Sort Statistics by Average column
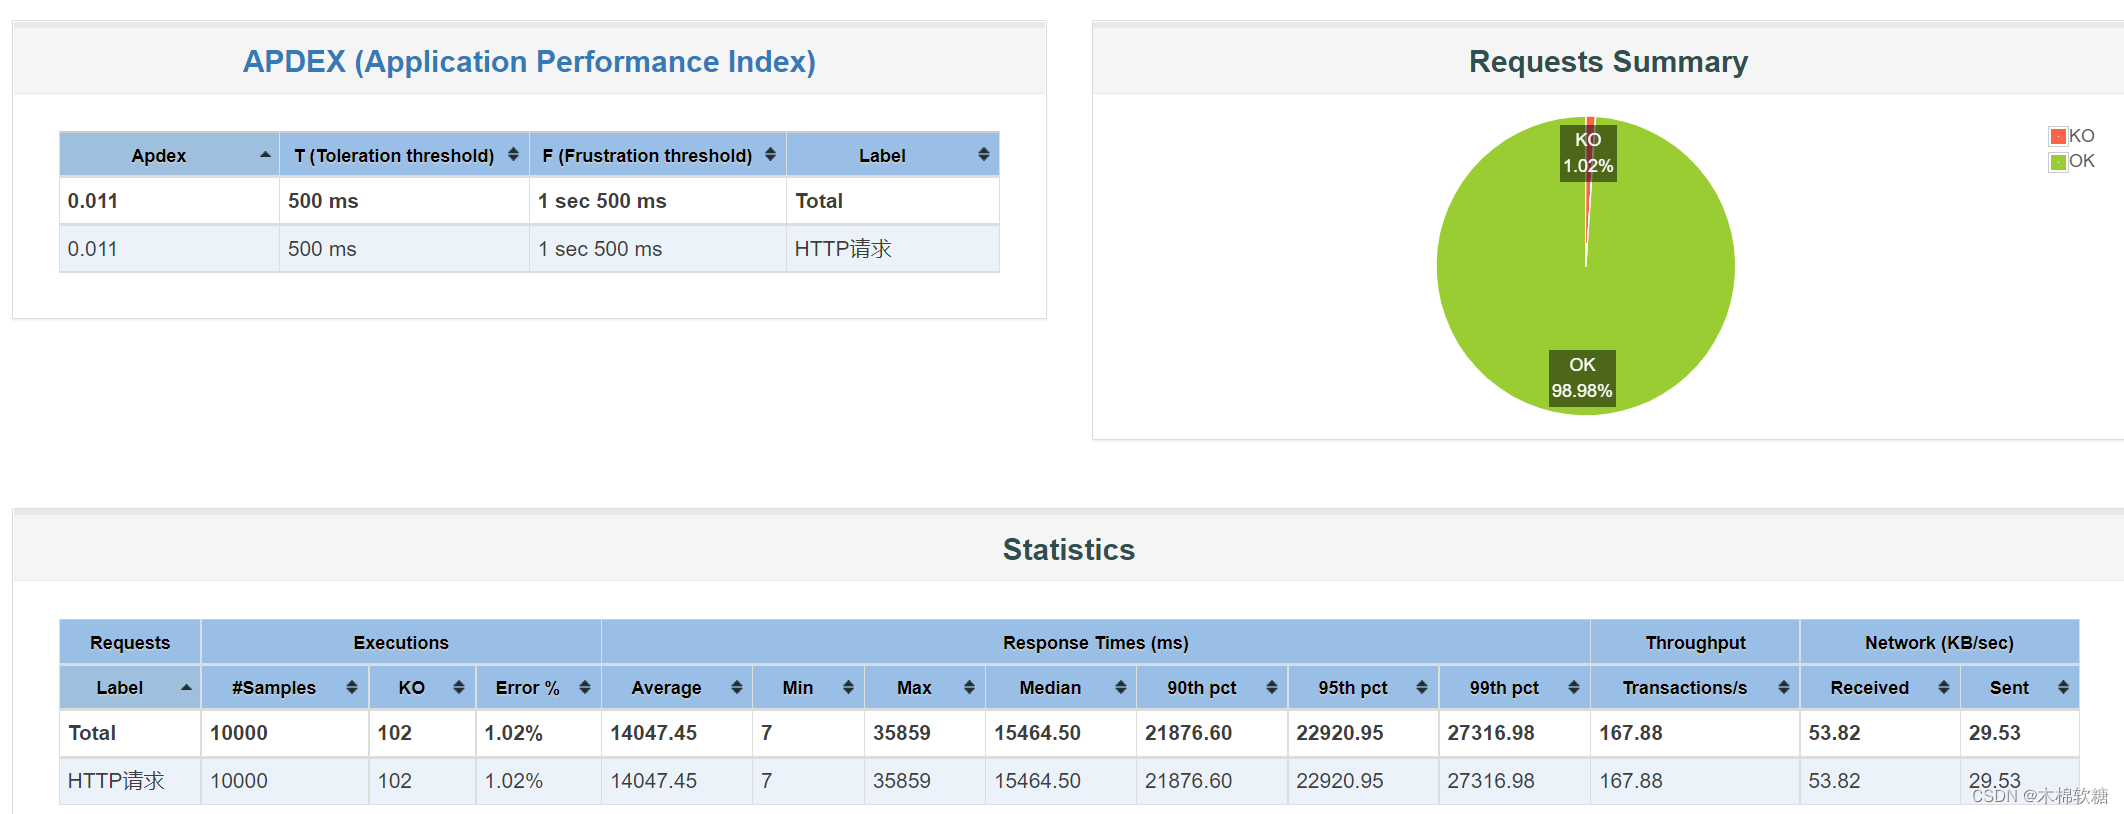 677,687
